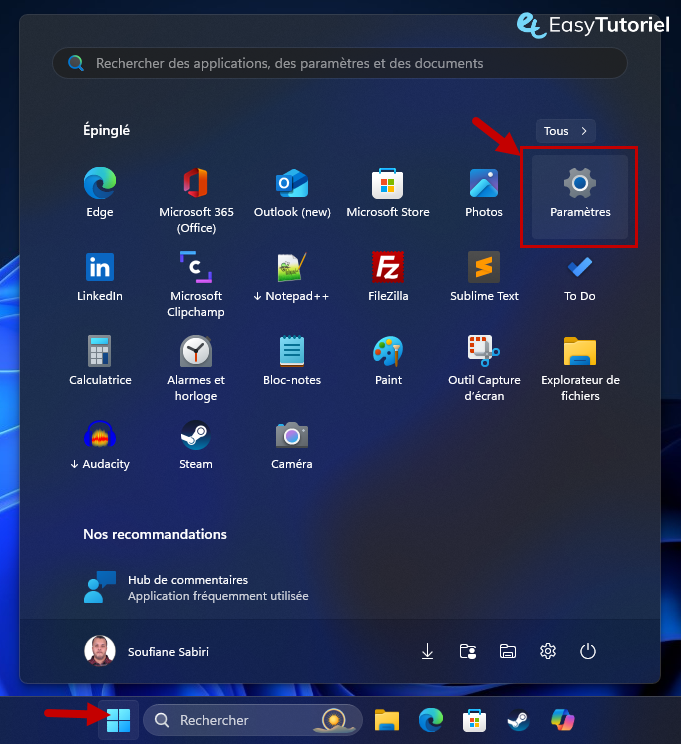Start the Paint application

pyautogui.click(x=388, y=360)
